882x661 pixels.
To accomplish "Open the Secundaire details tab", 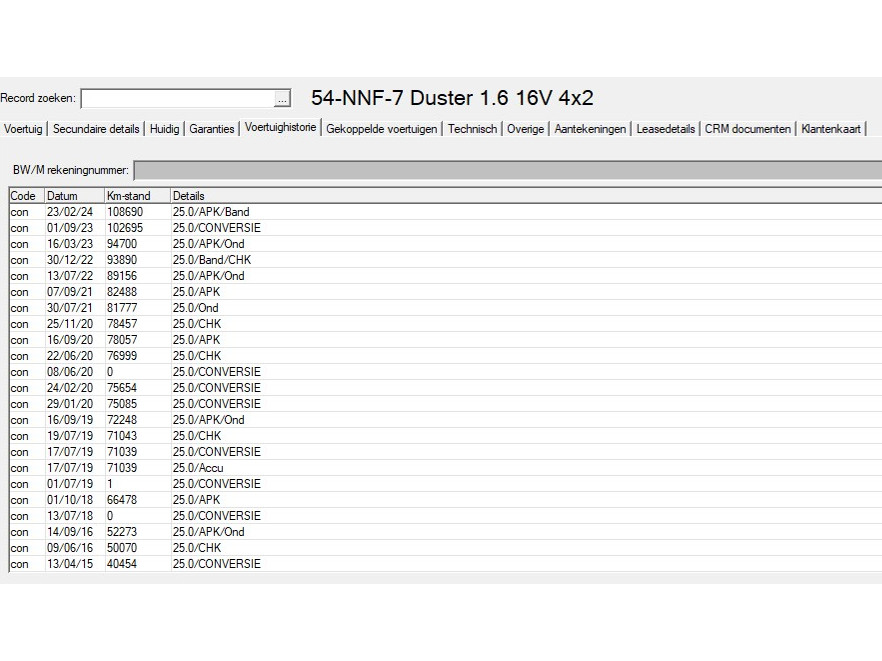I will [96, 129].
